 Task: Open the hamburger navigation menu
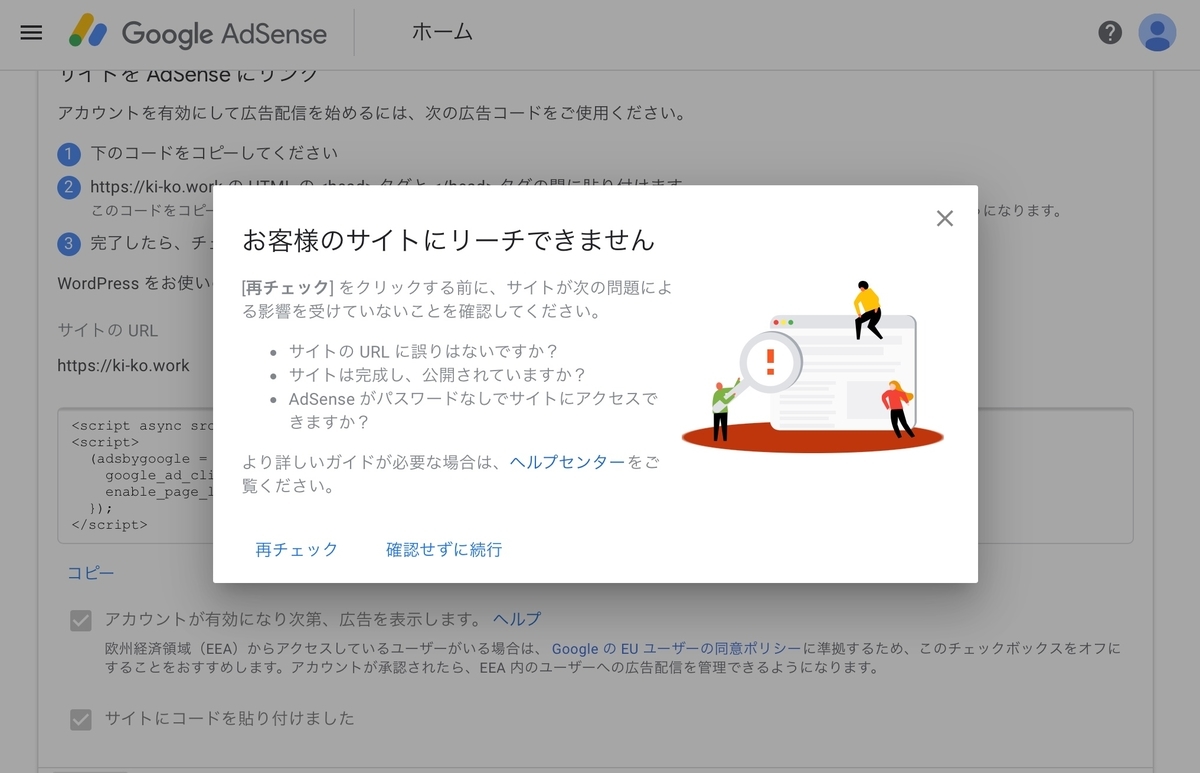31,32
